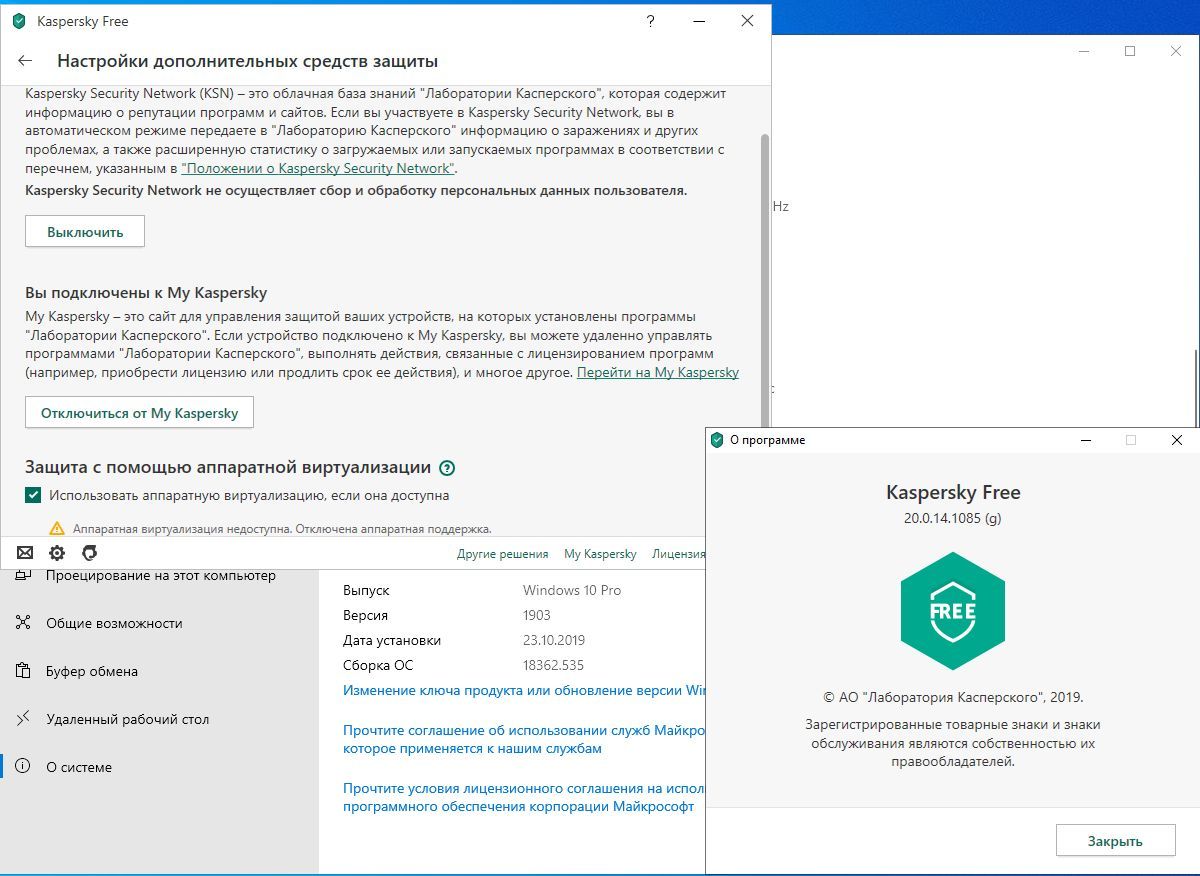This screenshot has width=1200, height=876.
Task: Click the back arrow in Kaspersky settings
Action: coord(25,61)
